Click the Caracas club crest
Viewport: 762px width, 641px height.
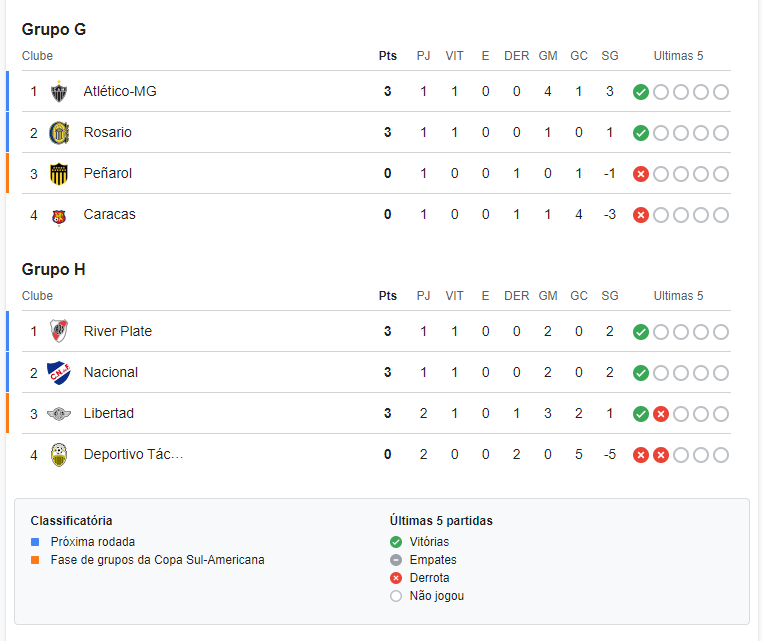(x=59, y=217)
